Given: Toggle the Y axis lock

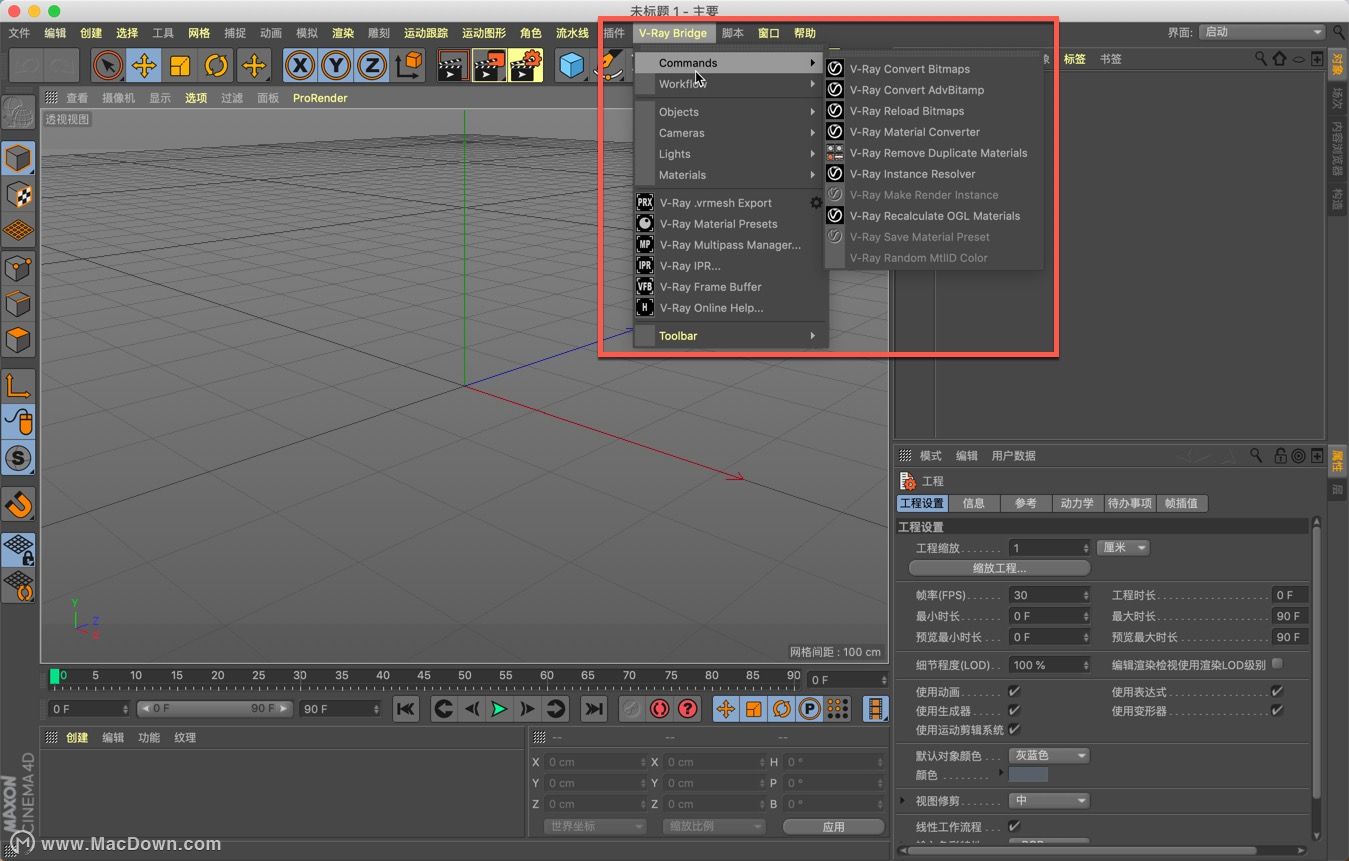Looking at the screenshot, I should tap(335, 66).
